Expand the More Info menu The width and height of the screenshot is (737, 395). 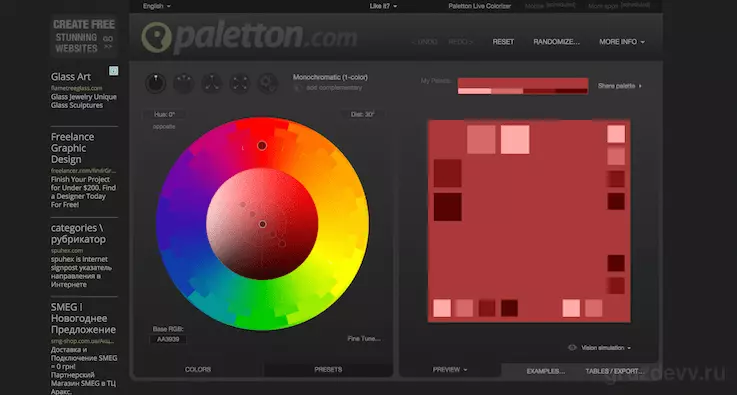coord(622,42)
